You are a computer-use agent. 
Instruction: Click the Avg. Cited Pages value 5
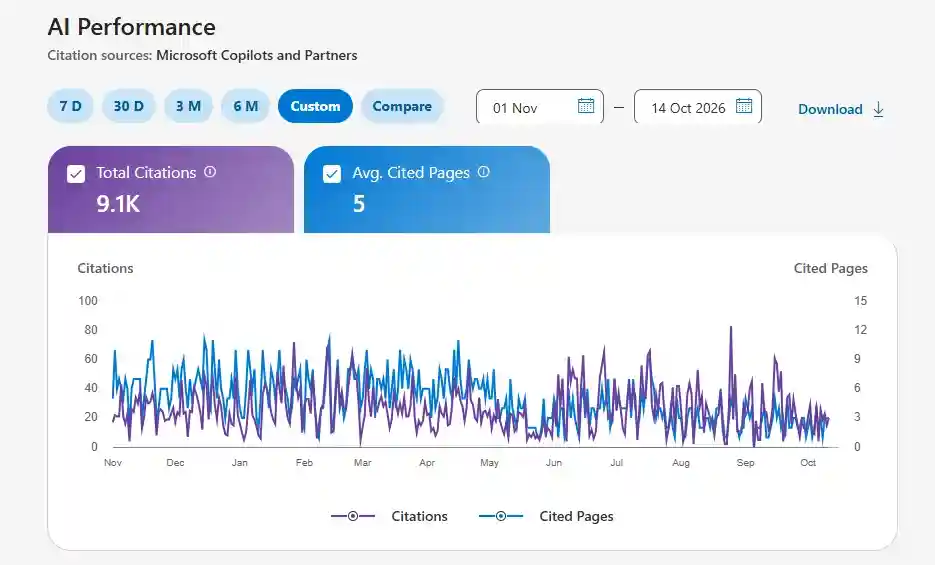click(358, 204)
